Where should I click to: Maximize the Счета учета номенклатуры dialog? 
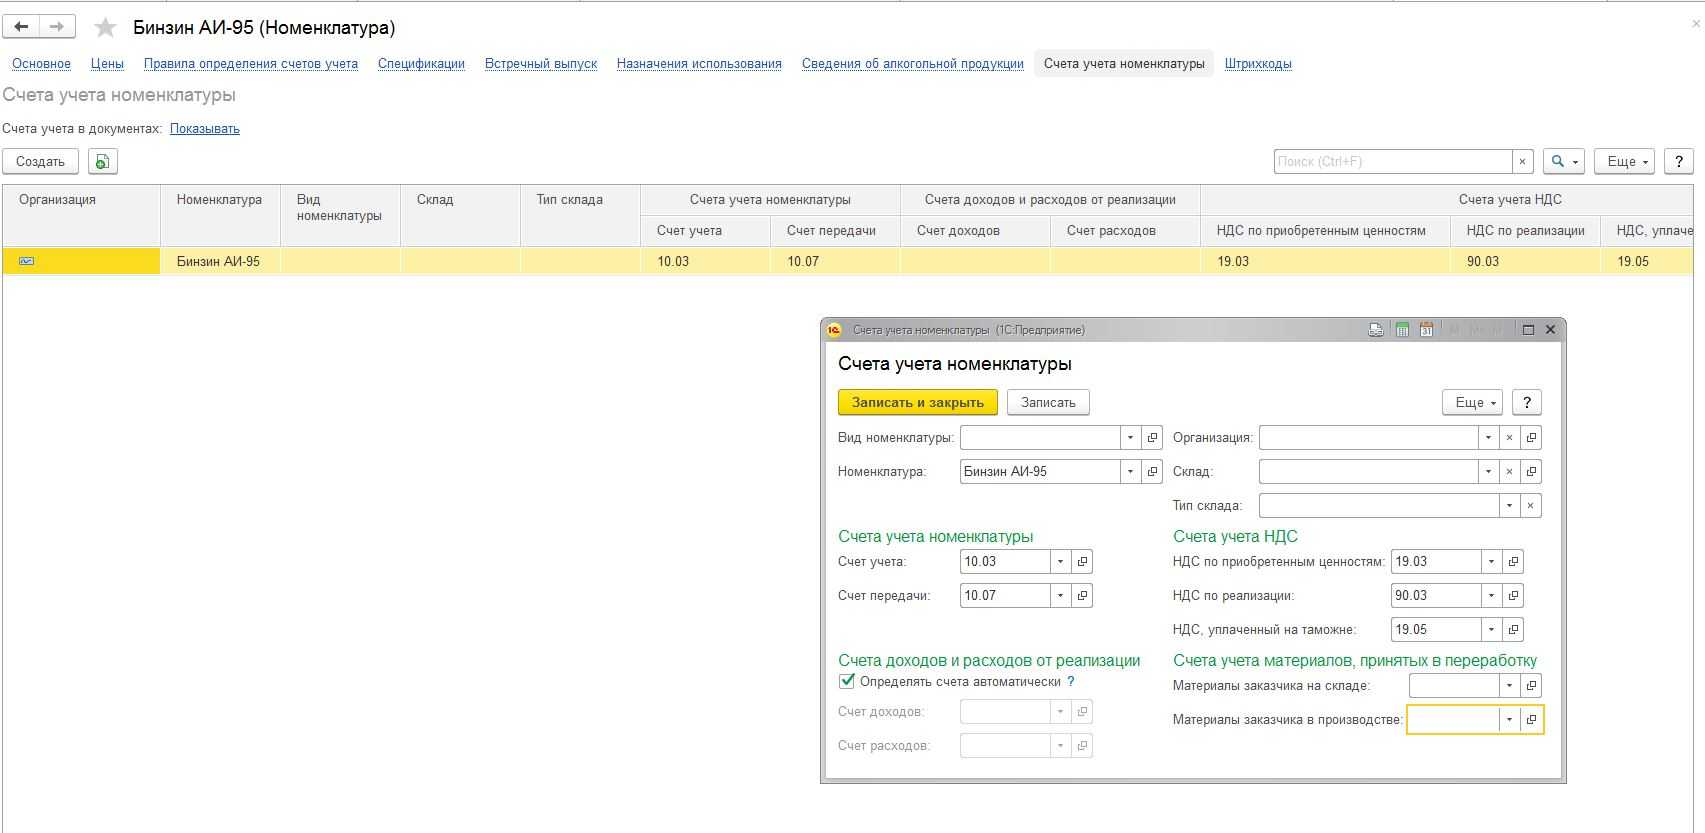[x=1528, y=330]
